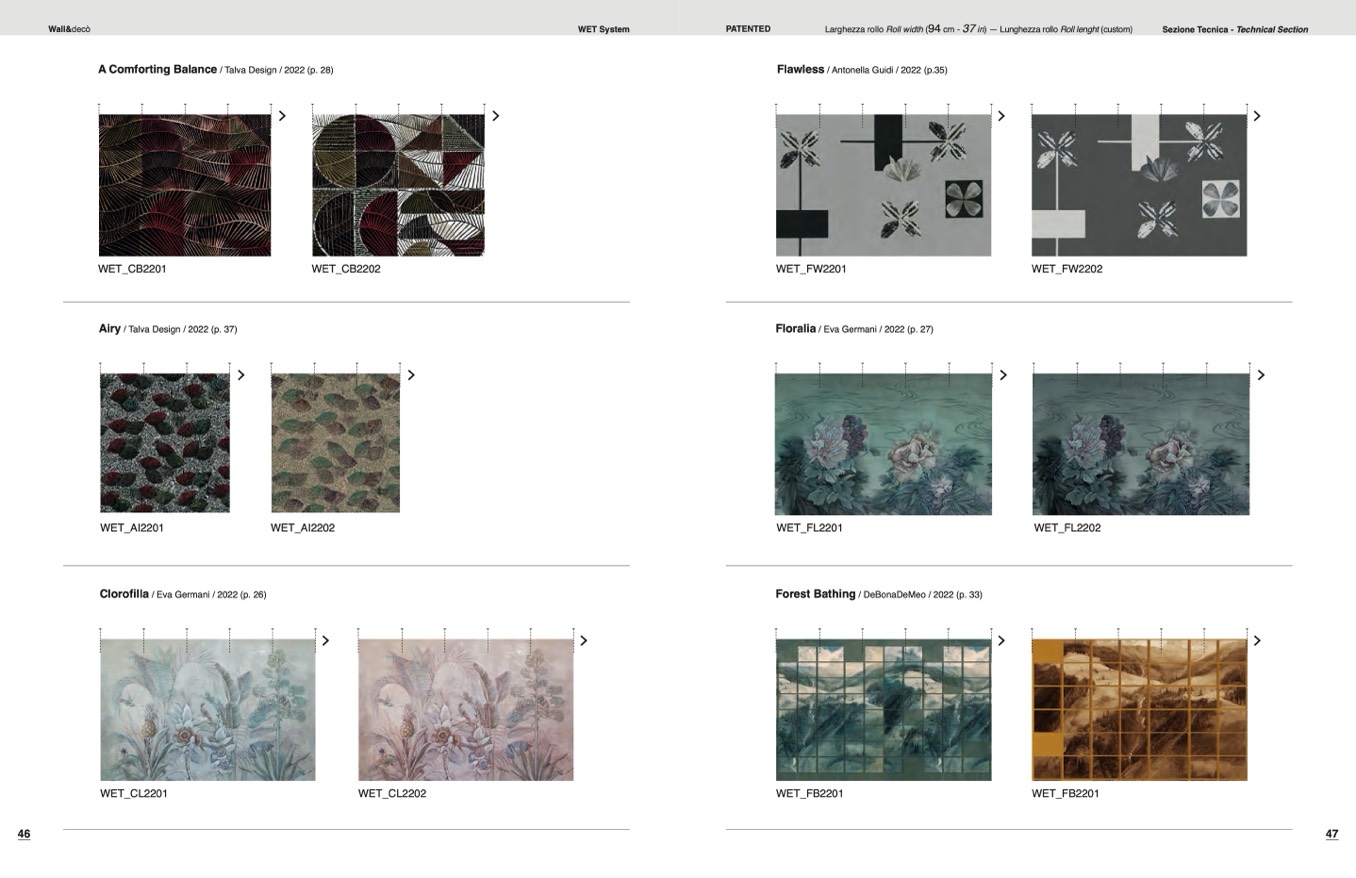Click the arrow next to WET_AI2201 pattern
The image size is (1356, 878).
(241, 375)
